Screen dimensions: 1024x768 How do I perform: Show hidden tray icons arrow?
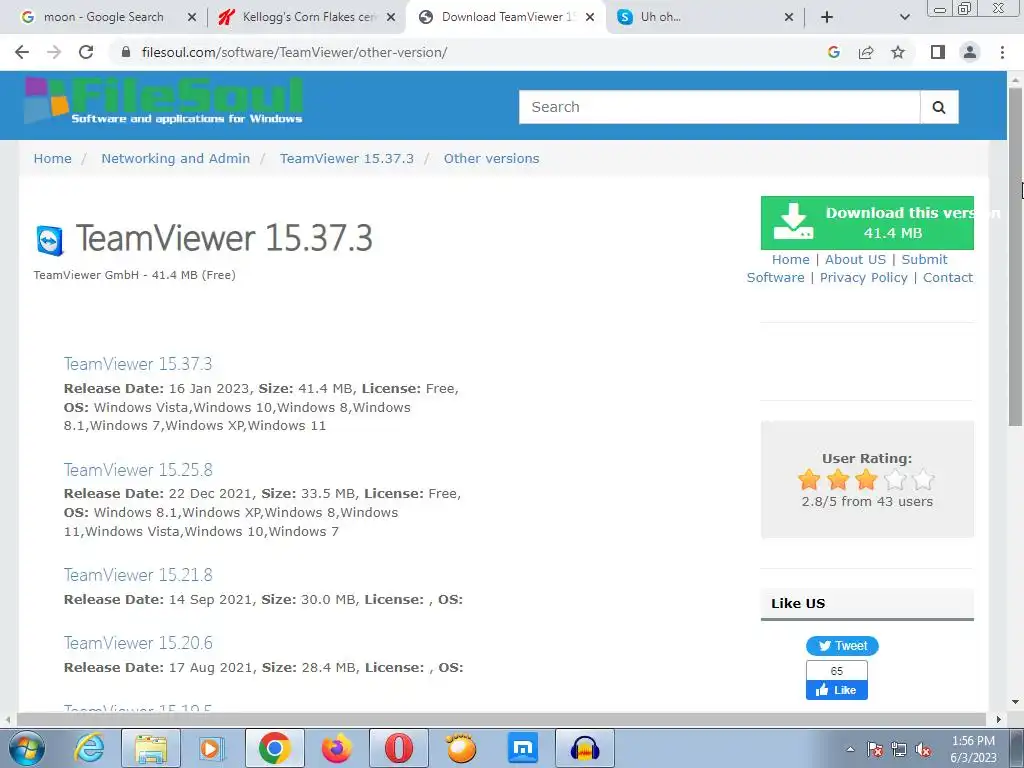(850, 749)
